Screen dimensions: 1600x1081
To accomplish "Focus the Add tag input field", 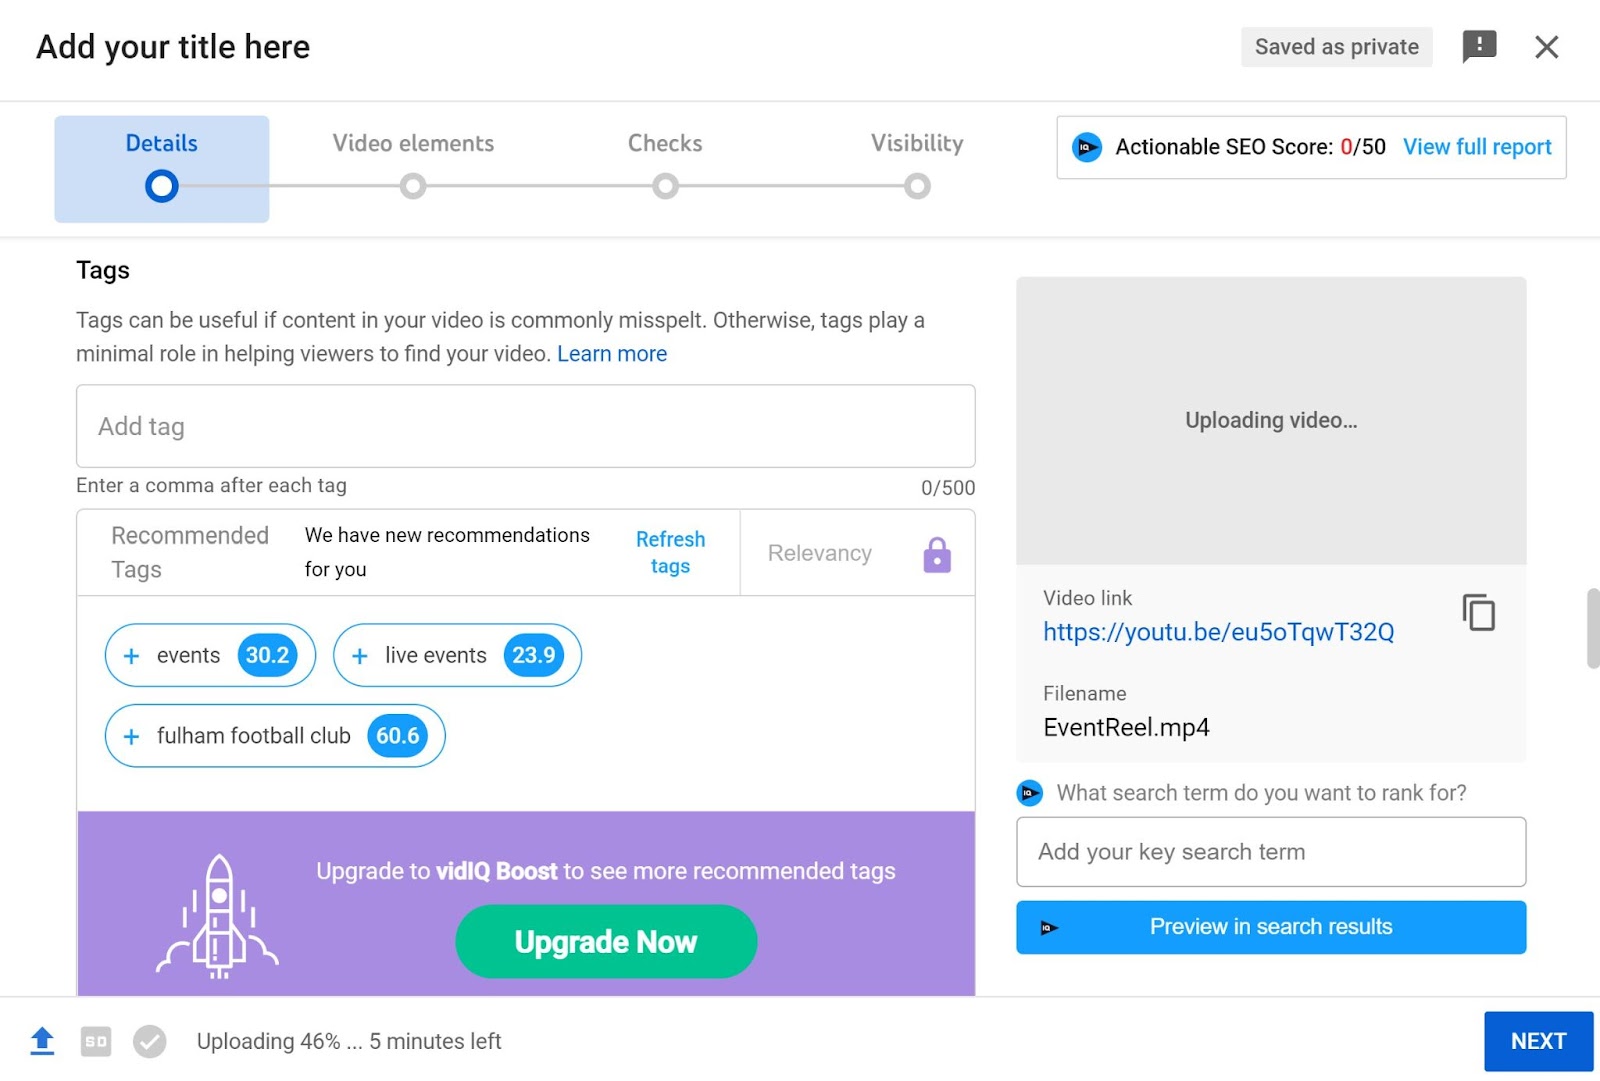I will [525, 426].
